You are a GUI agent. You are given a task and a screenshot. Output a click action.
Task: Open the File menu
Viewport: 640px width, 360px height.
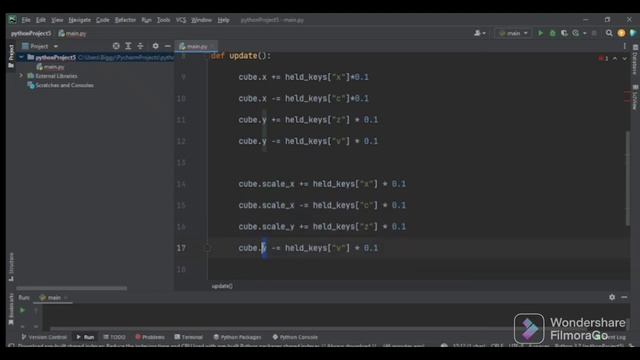pos(26,20)
